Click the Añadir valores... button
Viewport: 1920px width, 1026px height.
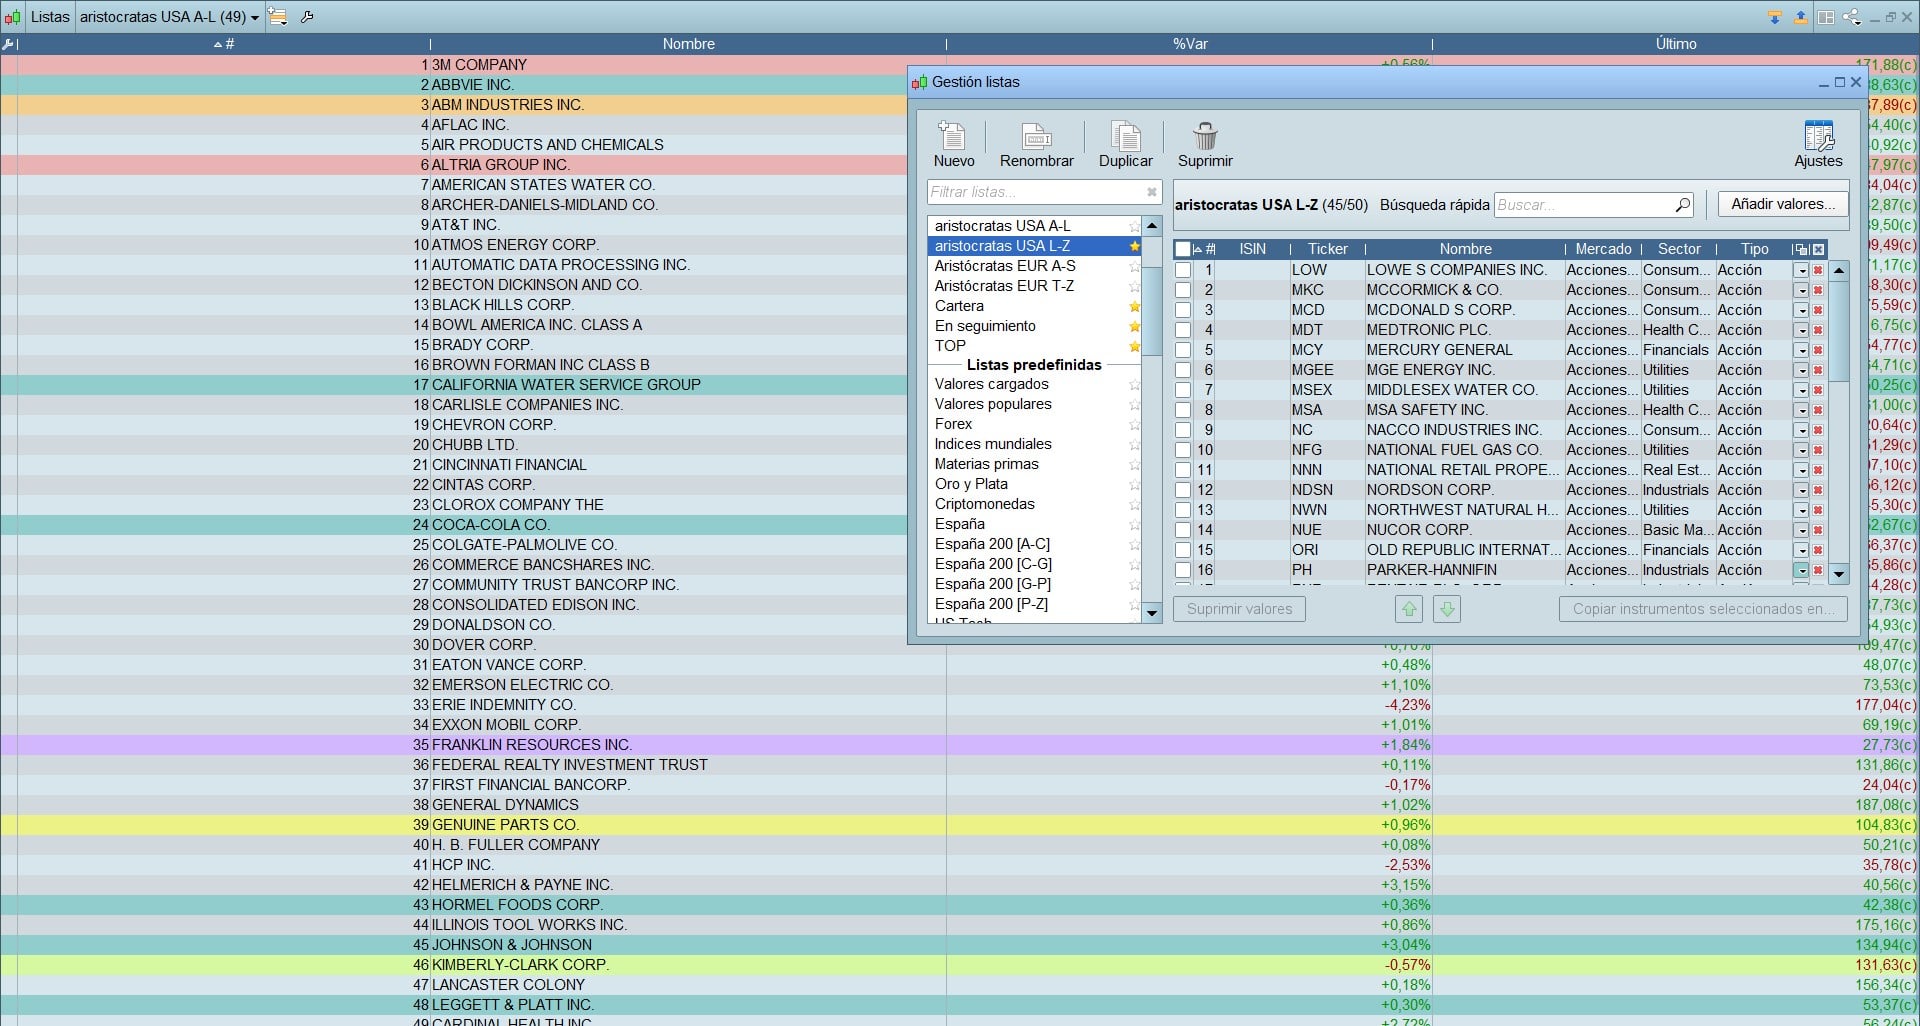1783,204
